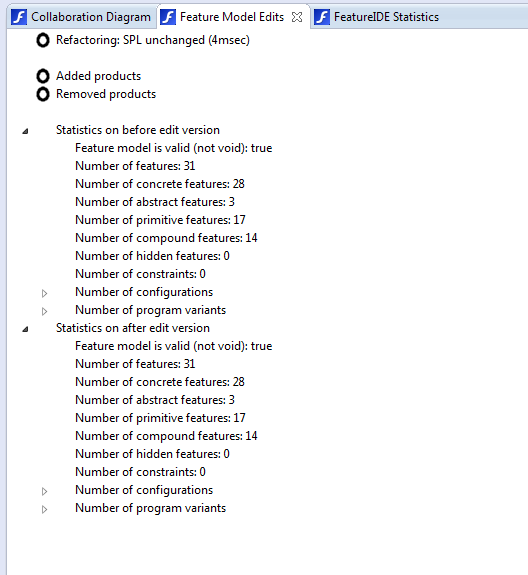Expand Number of program variants under before edit
Screen dimensions: 528x575
(x=44, y=311)
